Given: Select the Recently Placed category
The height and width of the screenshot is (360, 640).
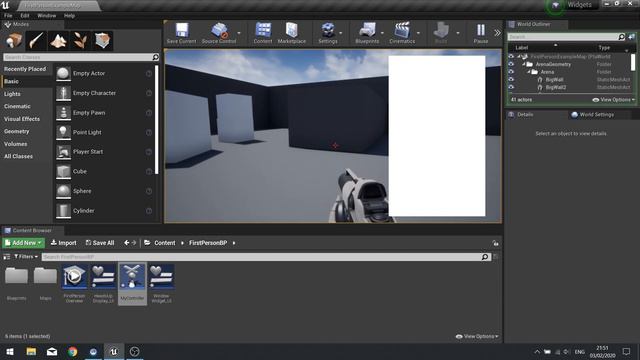Looking at the screenshot, I should [x=25, y=69].
